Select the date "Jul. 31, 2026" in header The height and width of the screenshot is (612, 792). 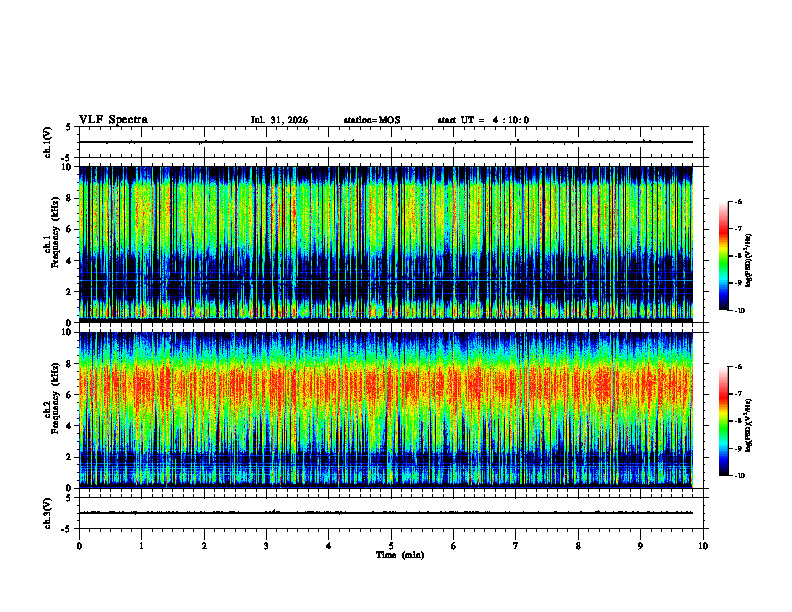[x=279, y=120]
